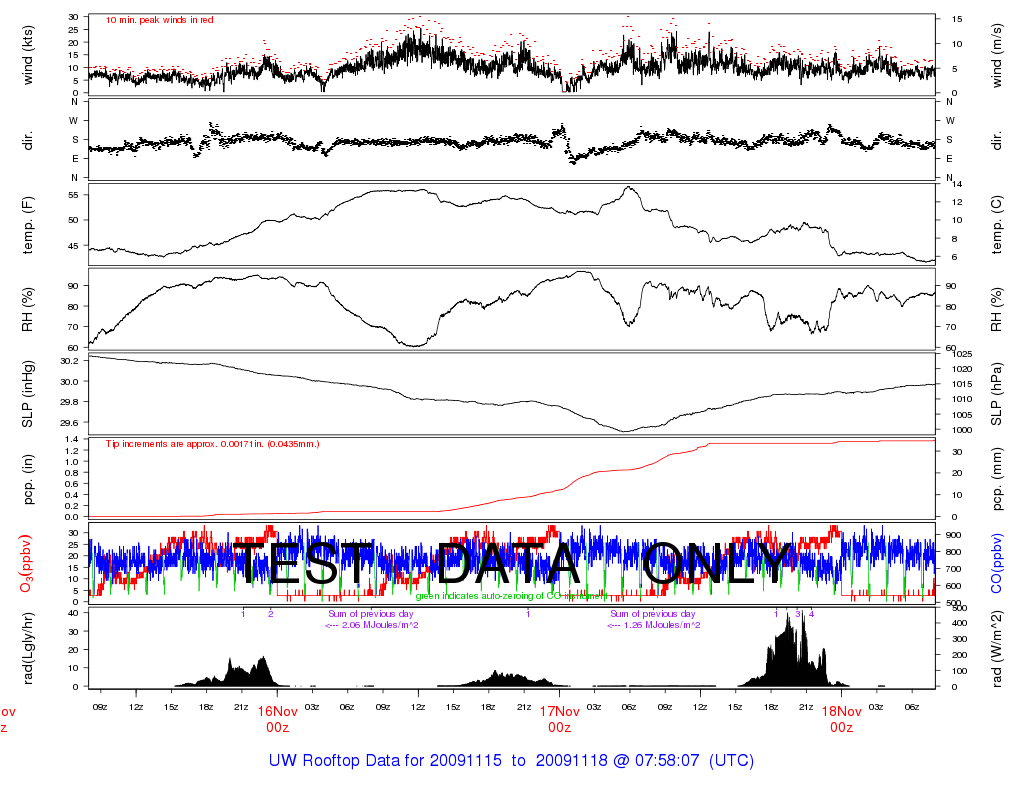Image resolution: width=1024 pixels, height=800 pixels.
Task: Select the "400" tick on the rad (W/m^2) axis
Action: pyautogui.click(x=959, y=623)
